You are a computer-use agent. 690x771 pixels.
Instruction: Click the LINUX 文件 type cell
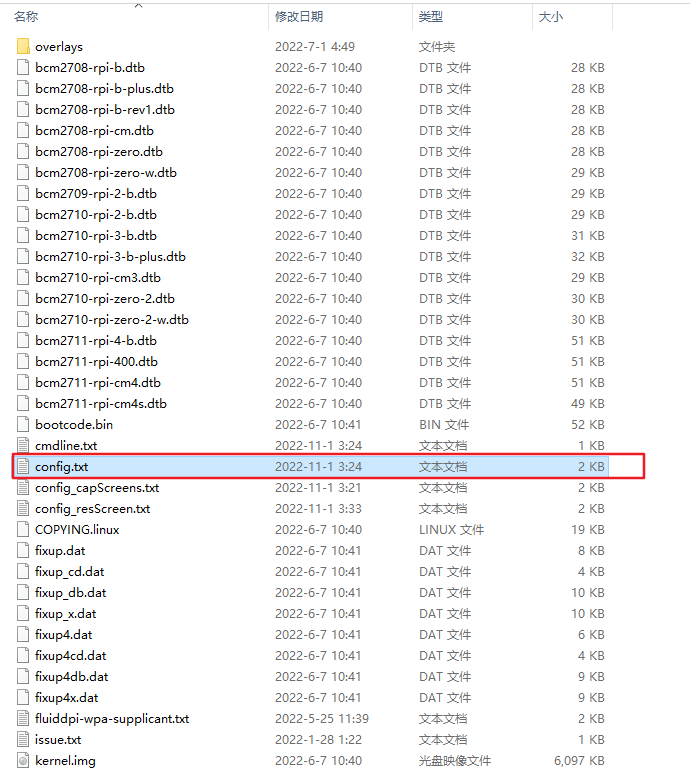(451, 530)
